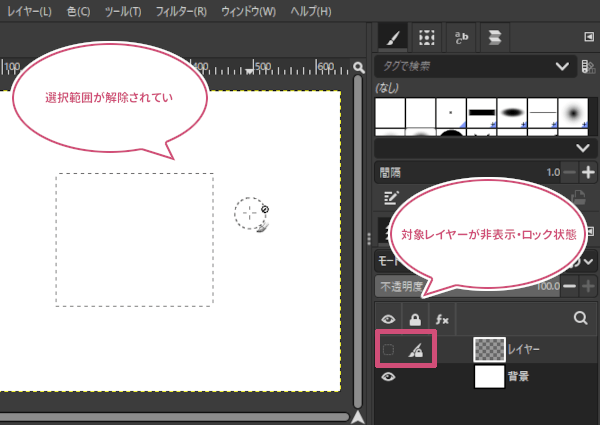Select the レイヤー layer thumbnail

[489, 349]
